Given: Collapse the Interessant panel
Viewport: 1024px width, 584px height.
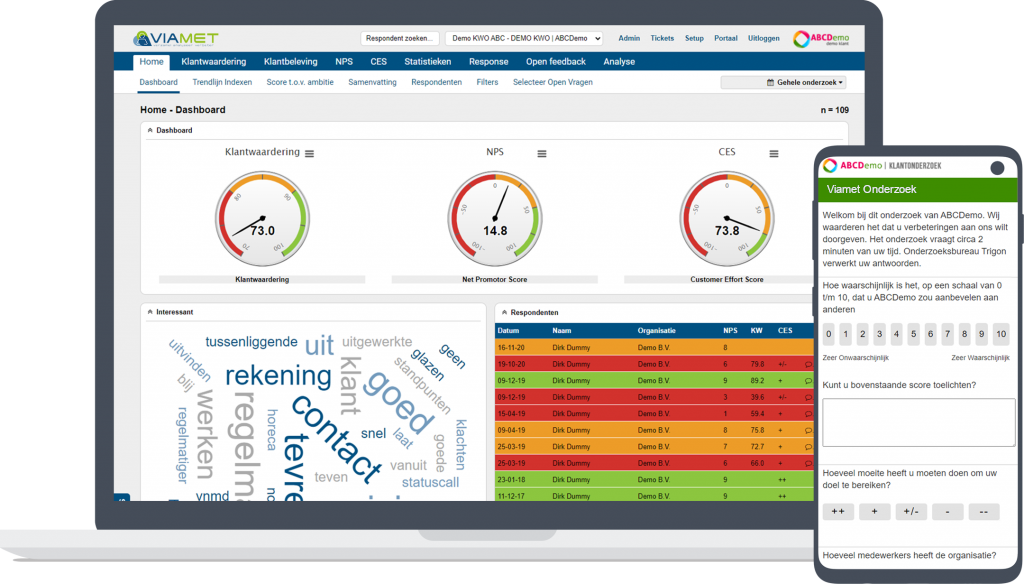Looking at the screenshot, I should coord(150,312).
